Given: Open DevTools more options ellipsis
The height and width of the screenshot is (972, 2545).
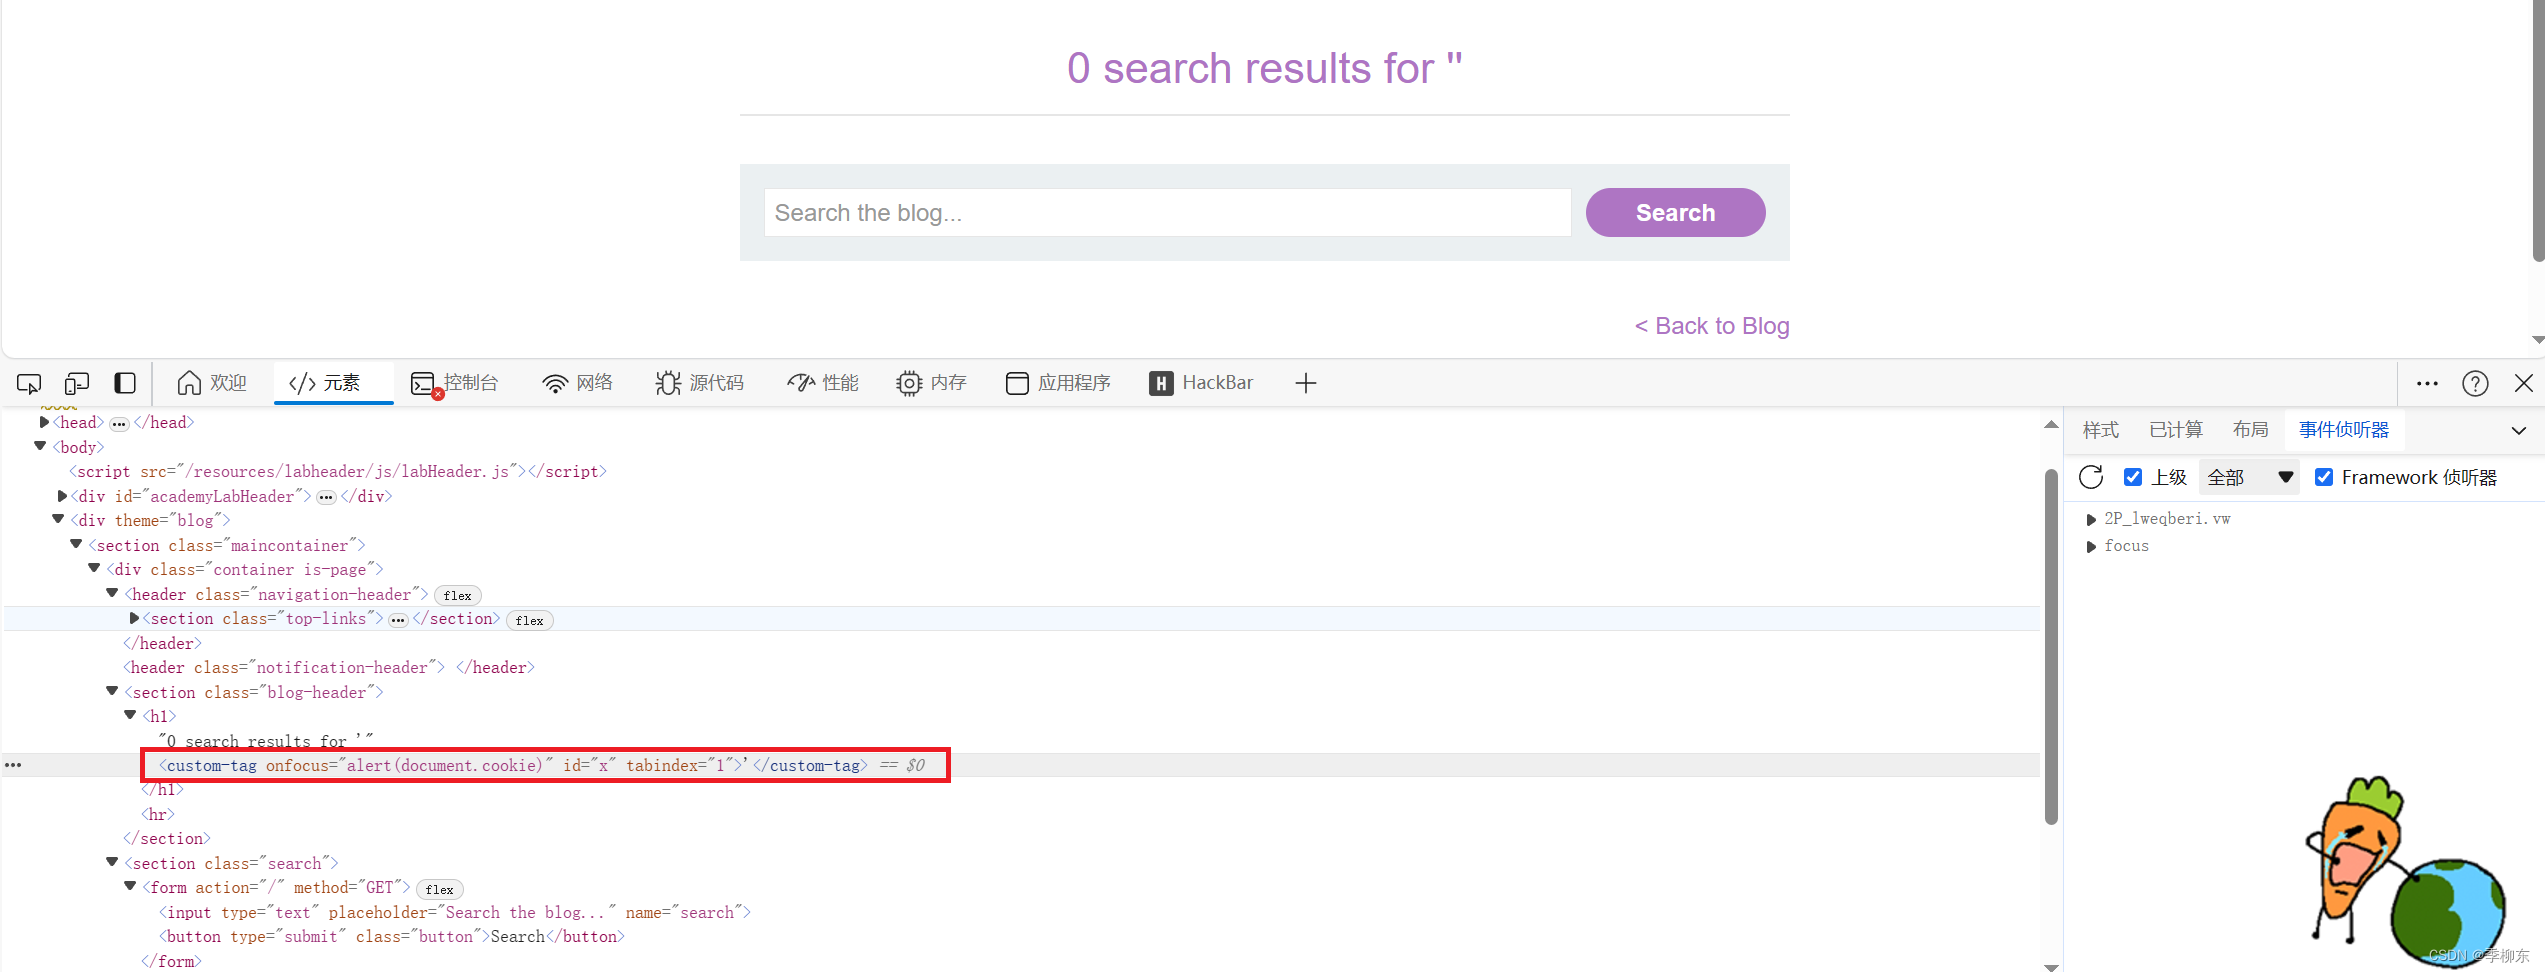Looking at the screenshot, I should click(x=2427, y=383).
